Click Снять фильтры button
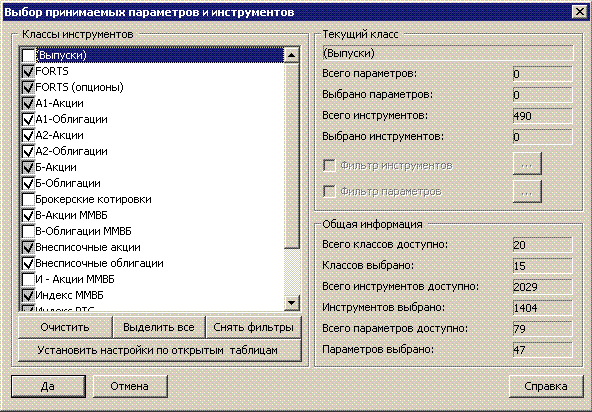The image size is (592, 412). tap(254, 327)
